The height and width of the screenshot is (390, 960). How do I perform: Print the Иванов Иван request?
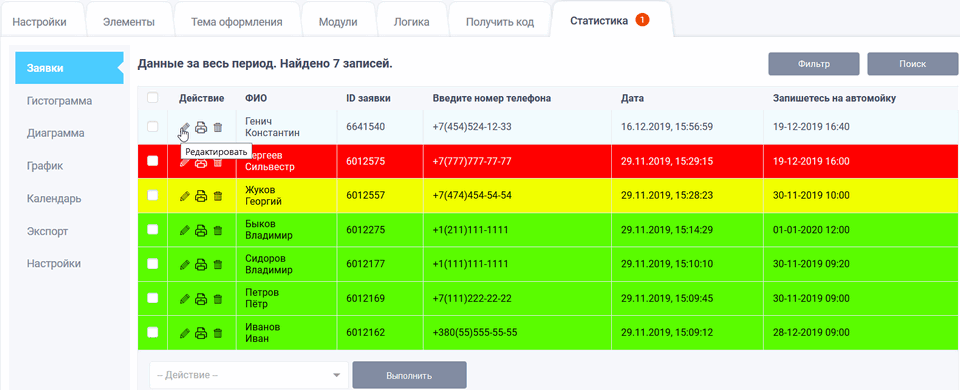coord(201,334)
